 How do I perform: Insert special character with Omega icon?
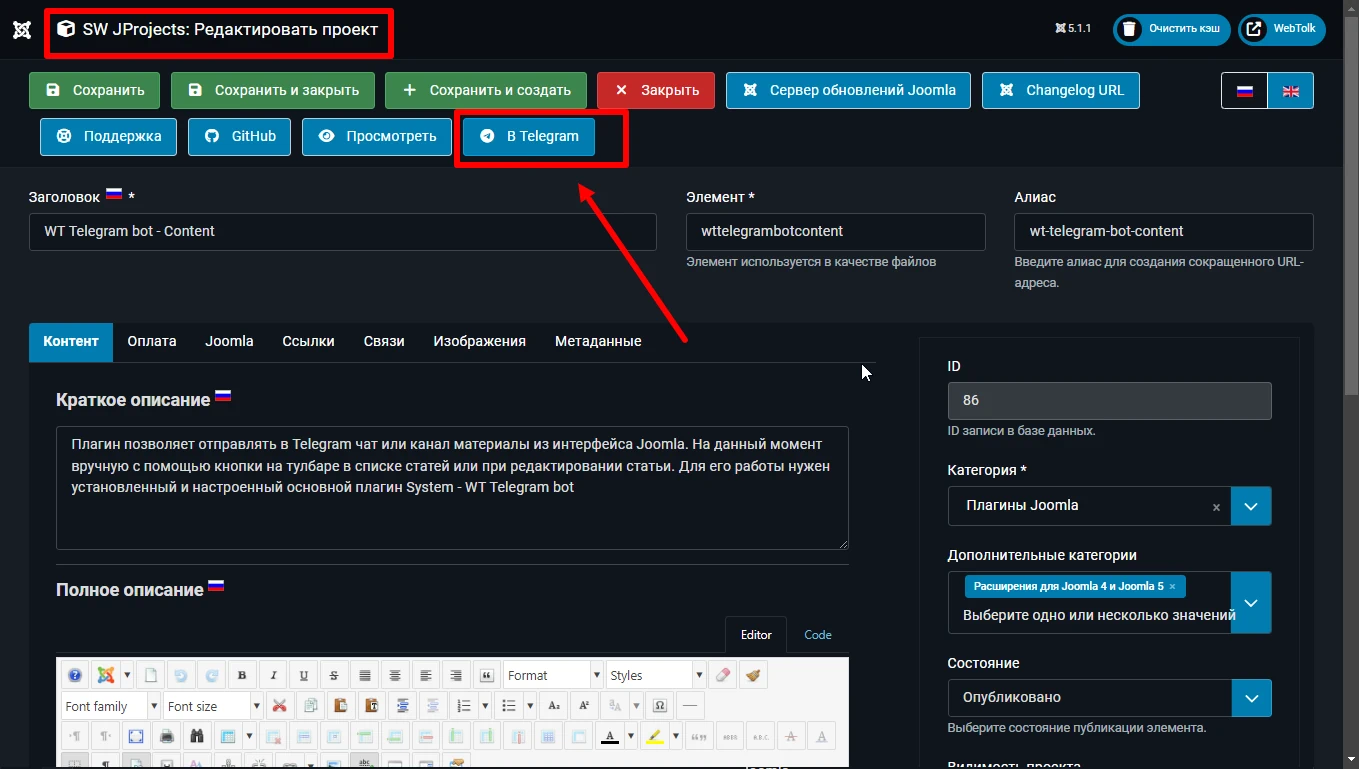[x=659, y=706]
